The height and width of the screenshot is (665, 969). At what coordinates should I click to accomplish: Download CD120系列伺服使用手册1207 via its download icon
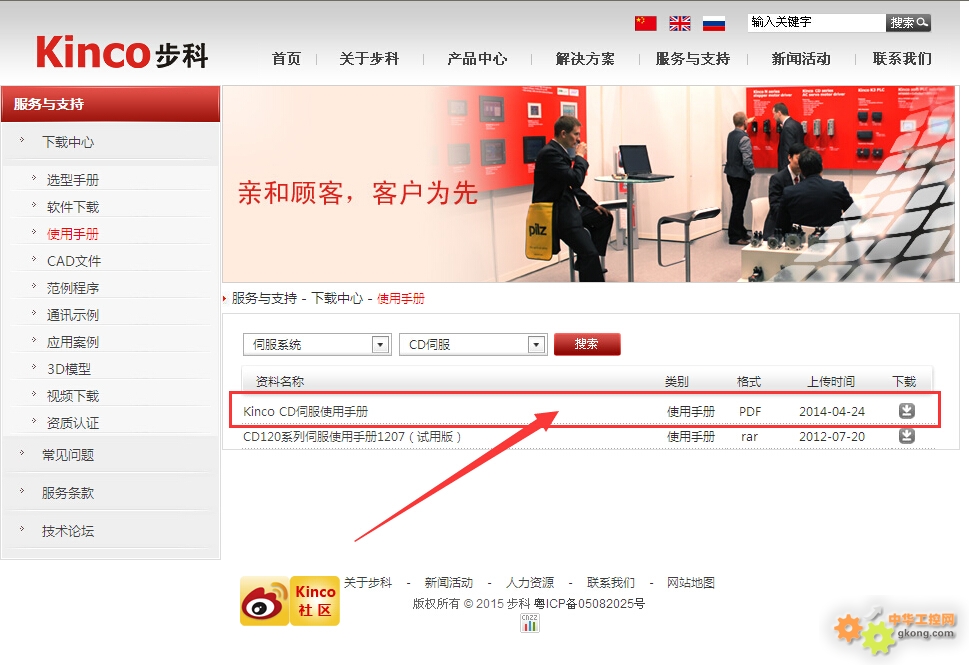point(907,436)
